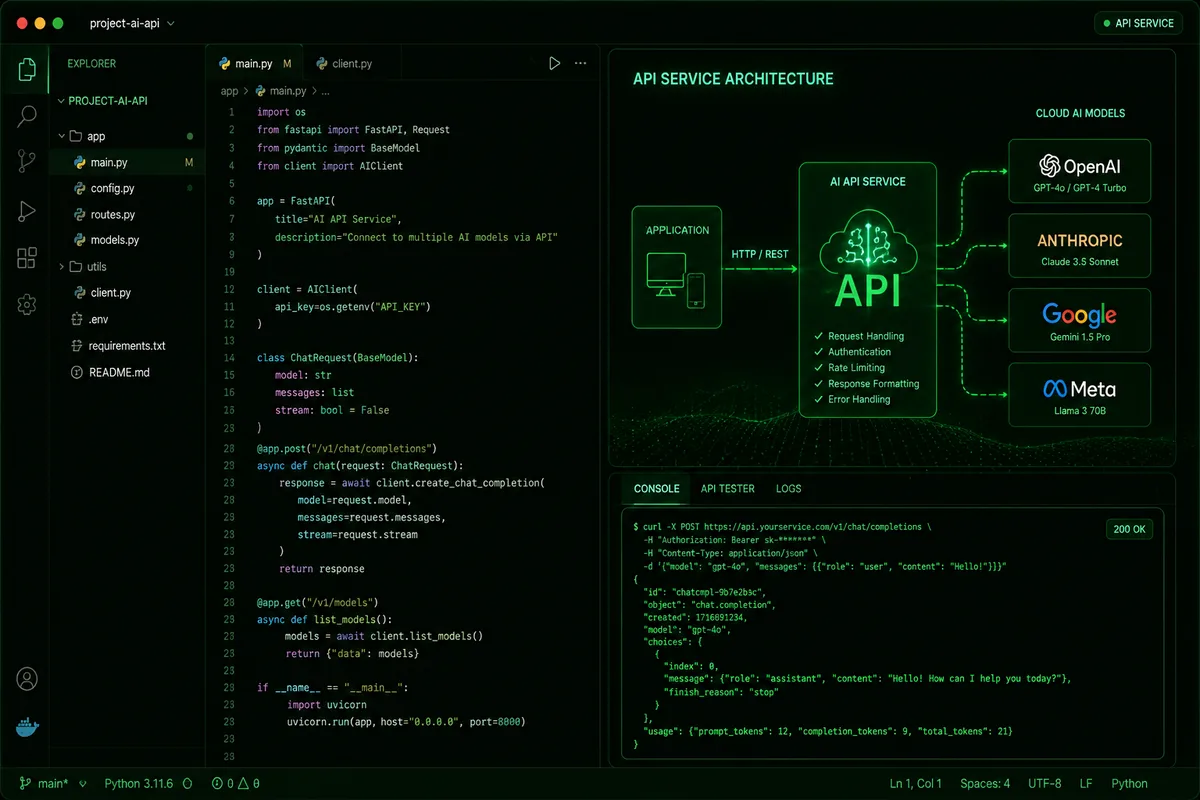
Task: Open the Source Control branch icon
Action: coord(27,163)
